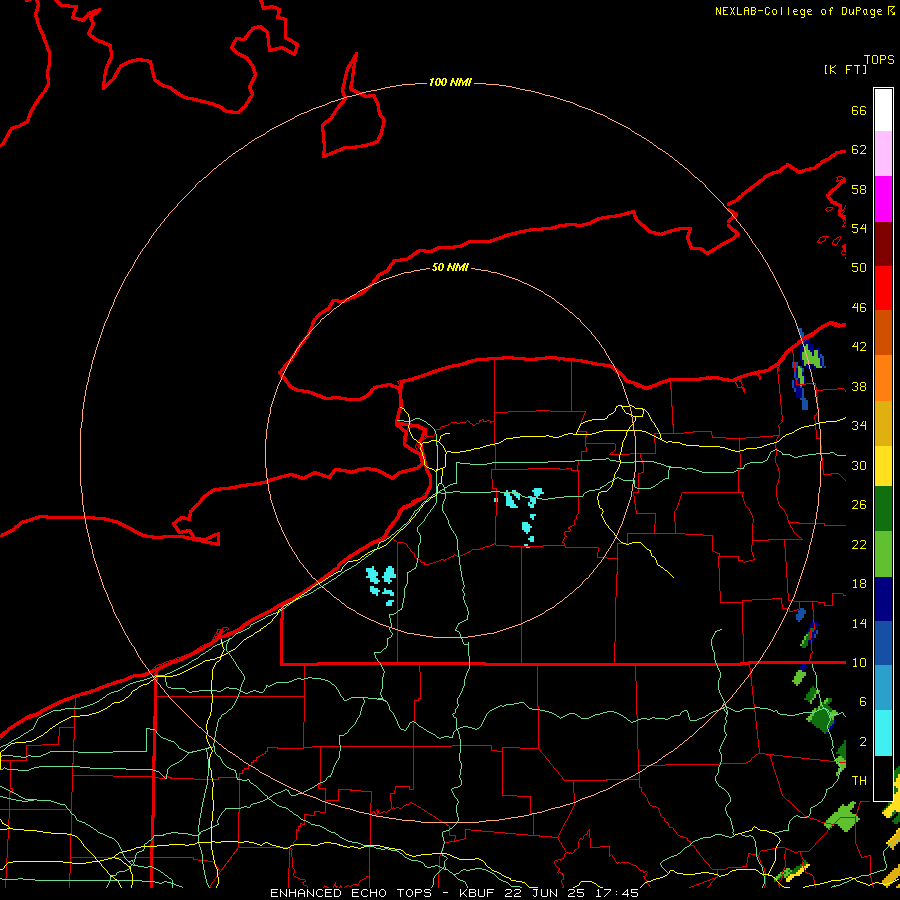
Task: Select the light pink legend swatch
Action: coord(883,154)
